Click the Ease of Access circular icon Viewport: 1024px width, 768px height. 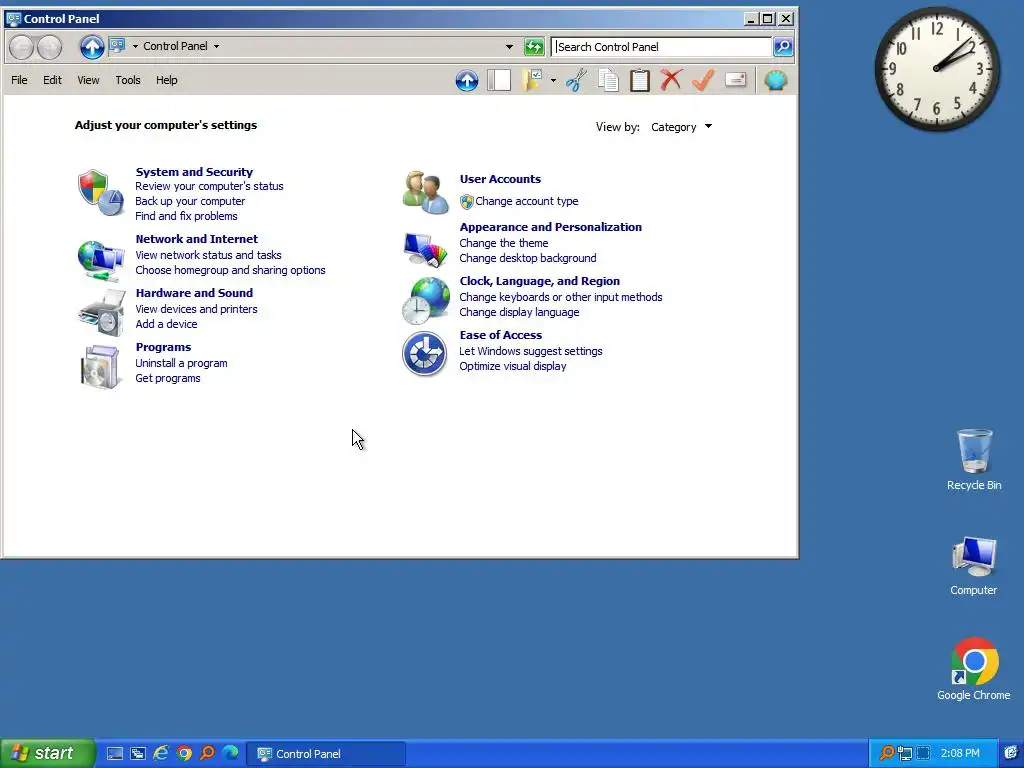[x=424, y=354]
